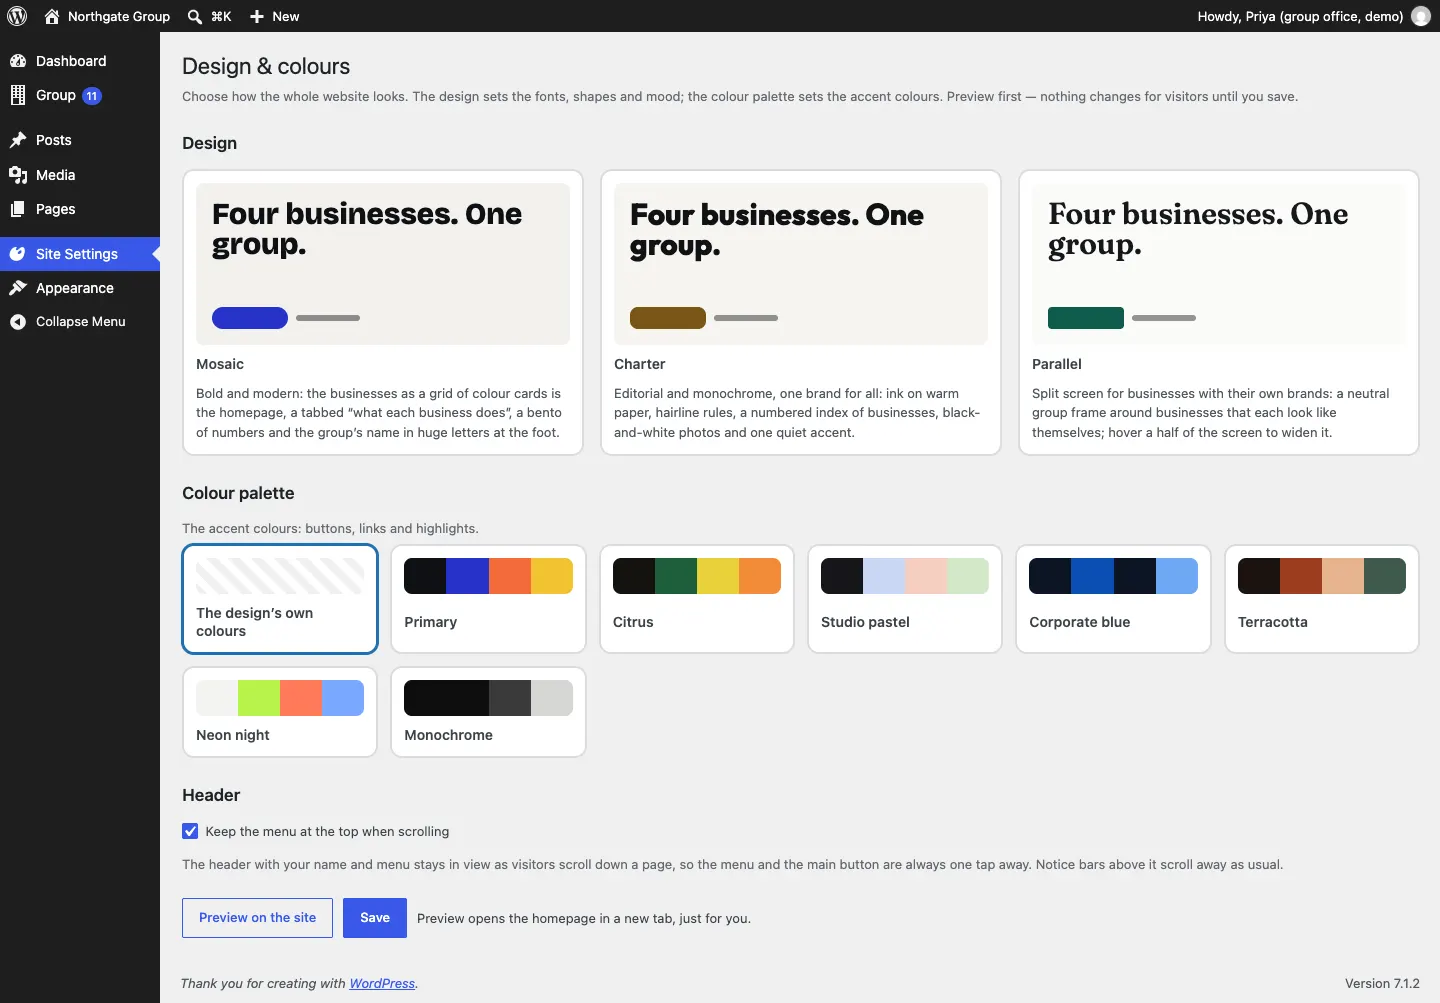Click the Group building icon
The image size is (1440, 1003).
click(x=18, y=95)
